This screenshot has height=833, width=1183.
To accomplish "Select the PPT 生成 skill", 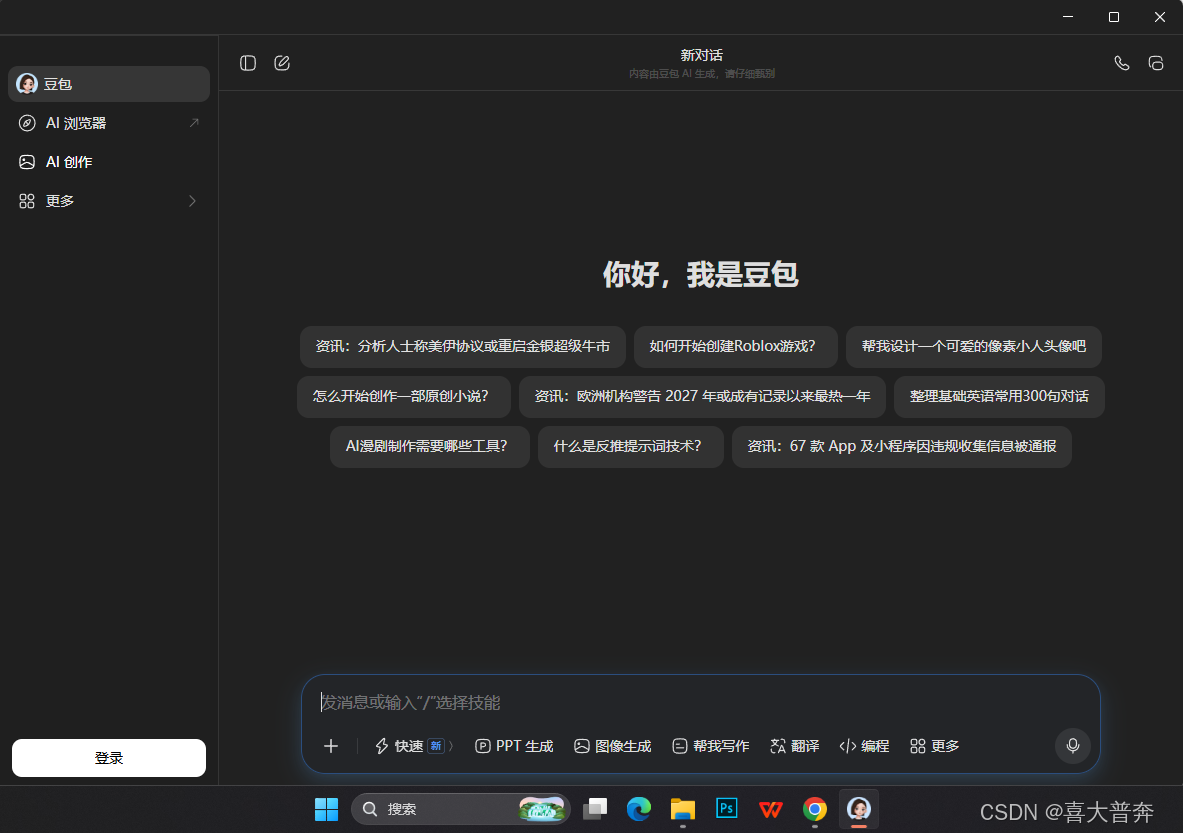I will pyautogui.click(x=514, y=746).
